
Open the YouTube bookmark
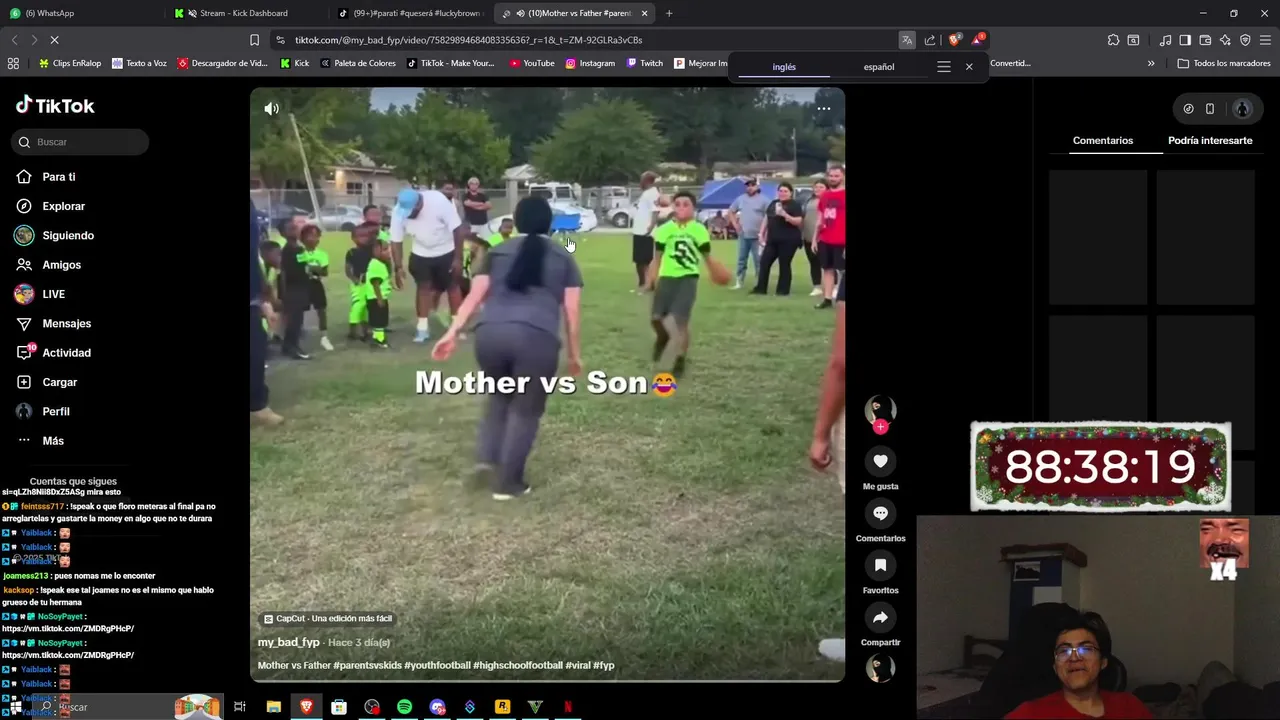531,63
